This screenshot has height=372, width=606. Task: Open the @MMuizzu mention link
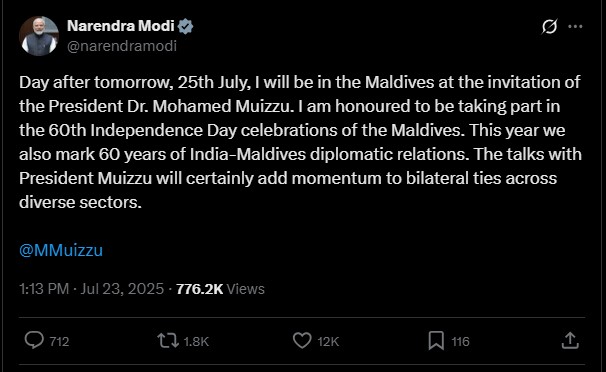click(61, 250)
